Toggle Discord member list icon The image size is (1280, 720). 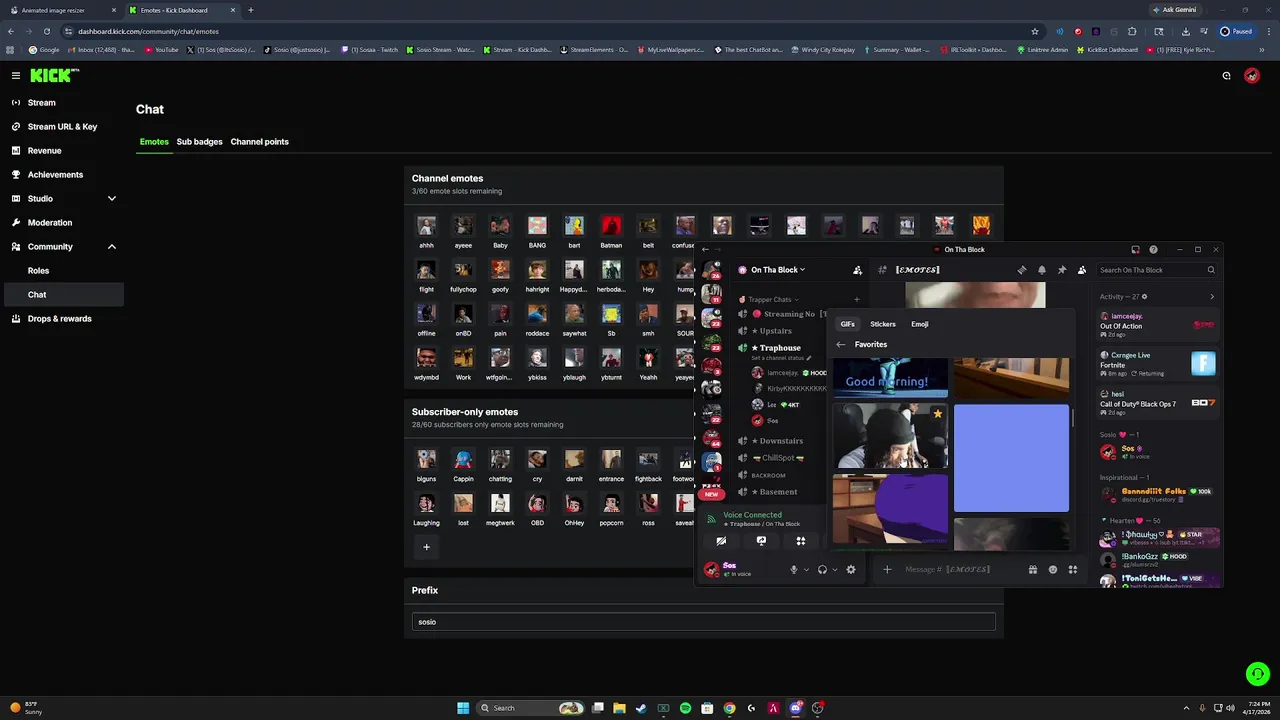pyautogui.click(x=1082, y=270)
